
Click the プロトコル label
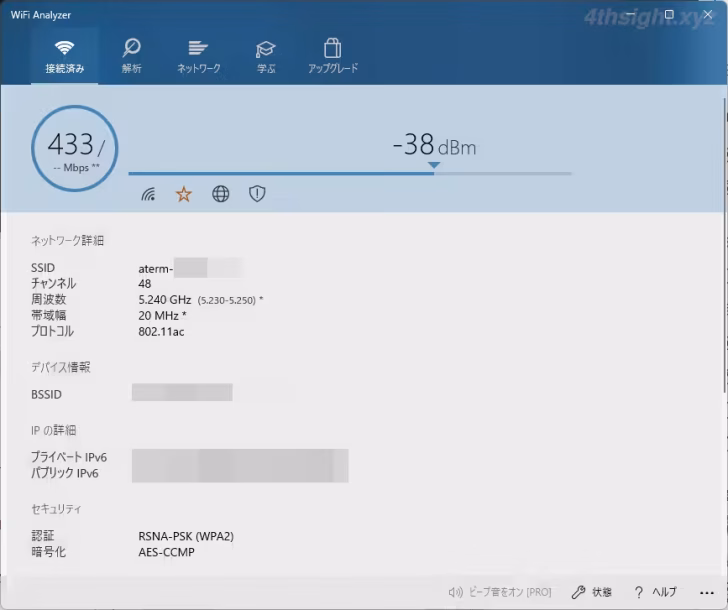(52, 331)
